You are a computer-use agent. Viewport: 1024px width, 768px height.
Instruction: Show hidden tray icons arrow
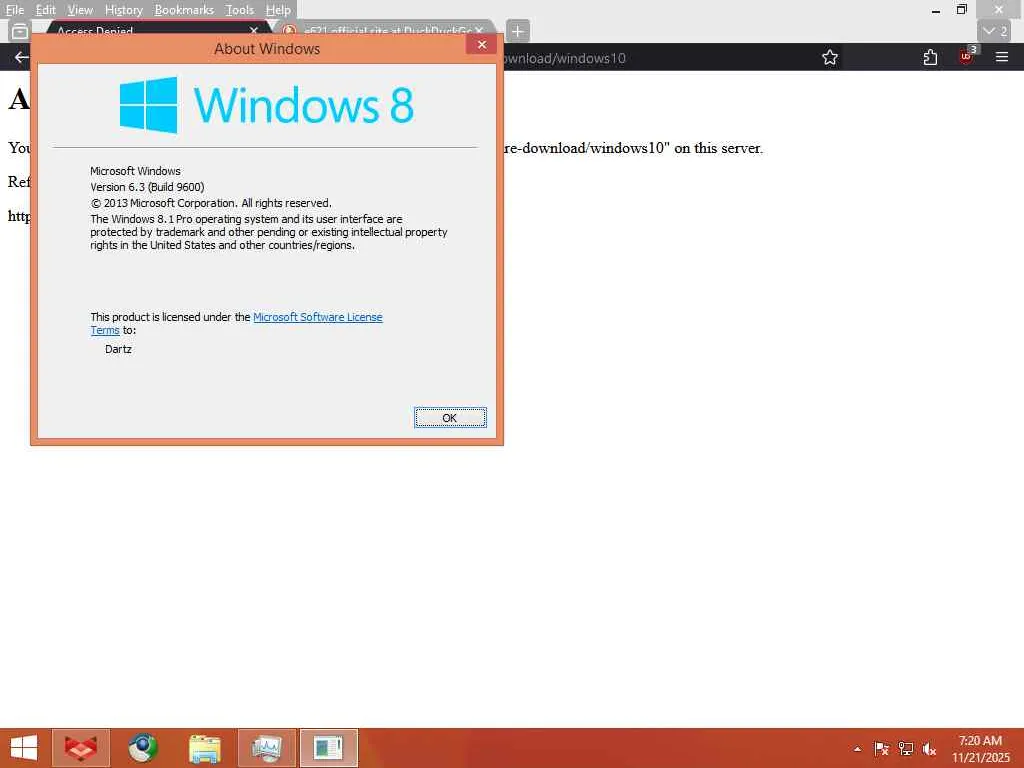(x=857, y=749)
